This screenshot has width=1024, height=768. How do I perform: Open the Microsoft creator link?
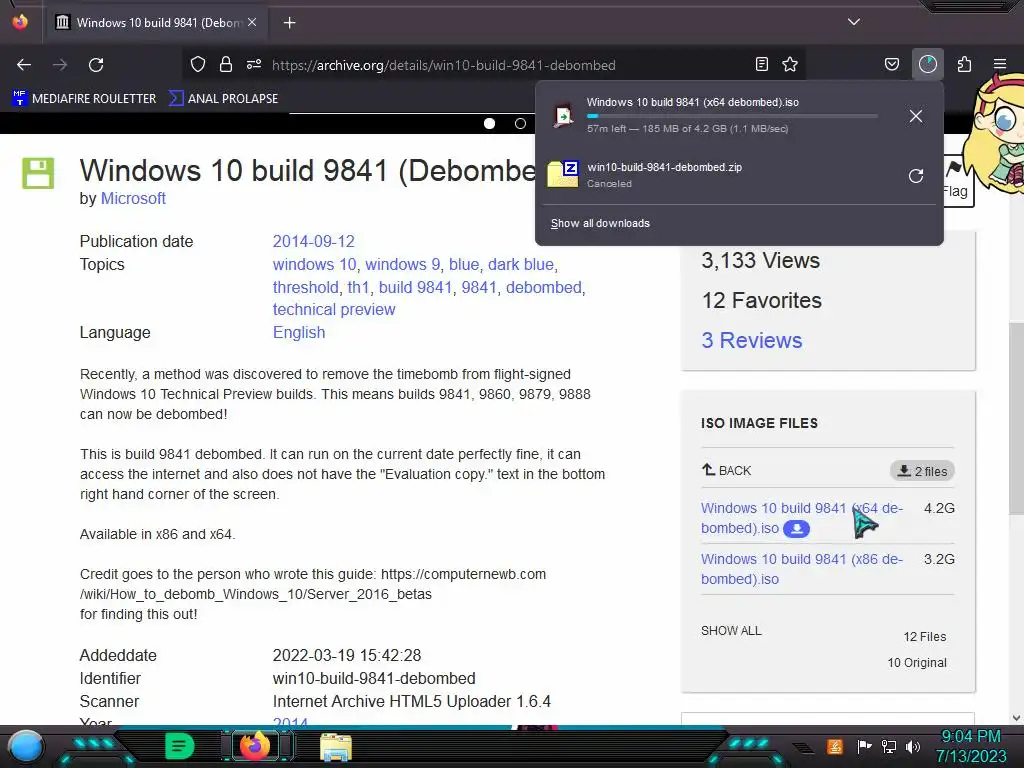pyautogui.click(x=133, y=199)
